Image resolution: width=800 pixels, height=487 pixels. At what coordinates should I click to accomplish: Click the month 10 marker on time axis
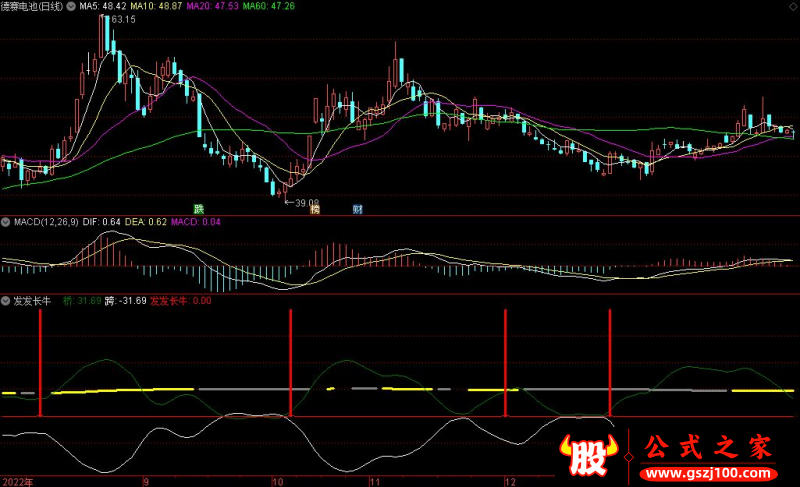[276, 481]
